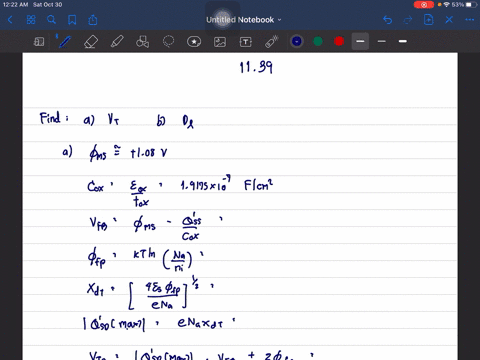Select the Highlighter tool
The height and width of the screenshot is (360, 480).
tap(117, 42)
